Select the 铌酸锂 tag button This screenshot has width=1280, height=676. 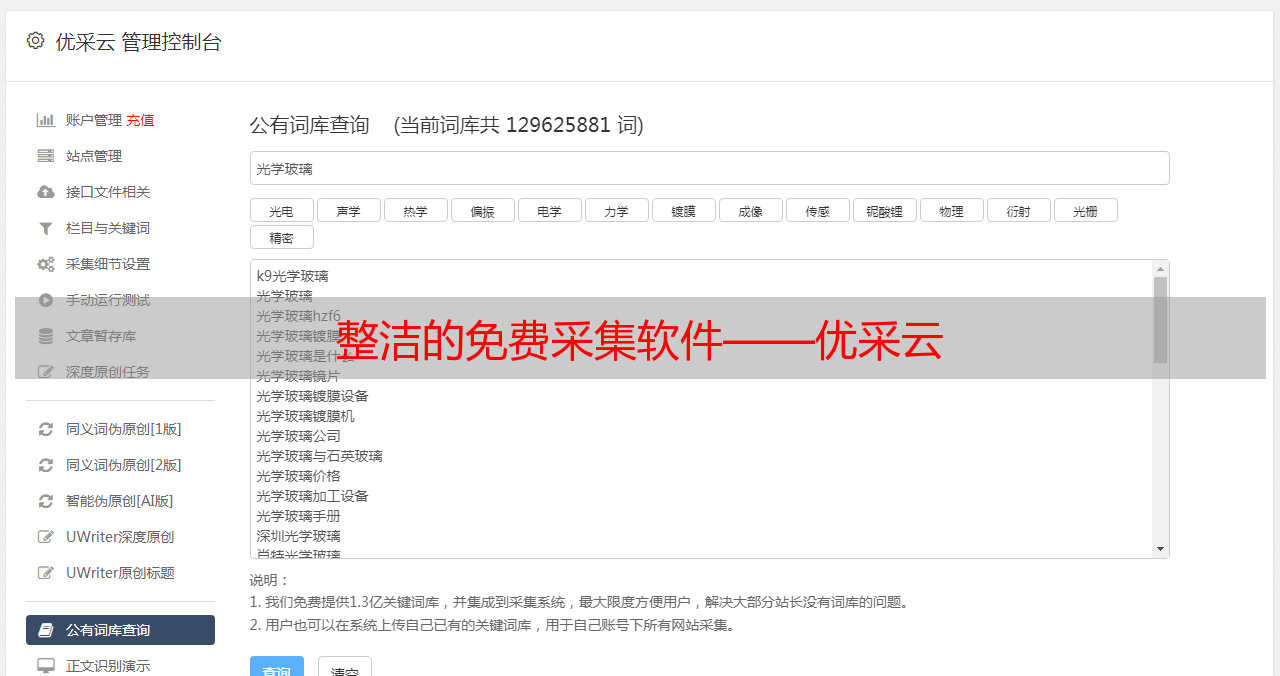884,210
